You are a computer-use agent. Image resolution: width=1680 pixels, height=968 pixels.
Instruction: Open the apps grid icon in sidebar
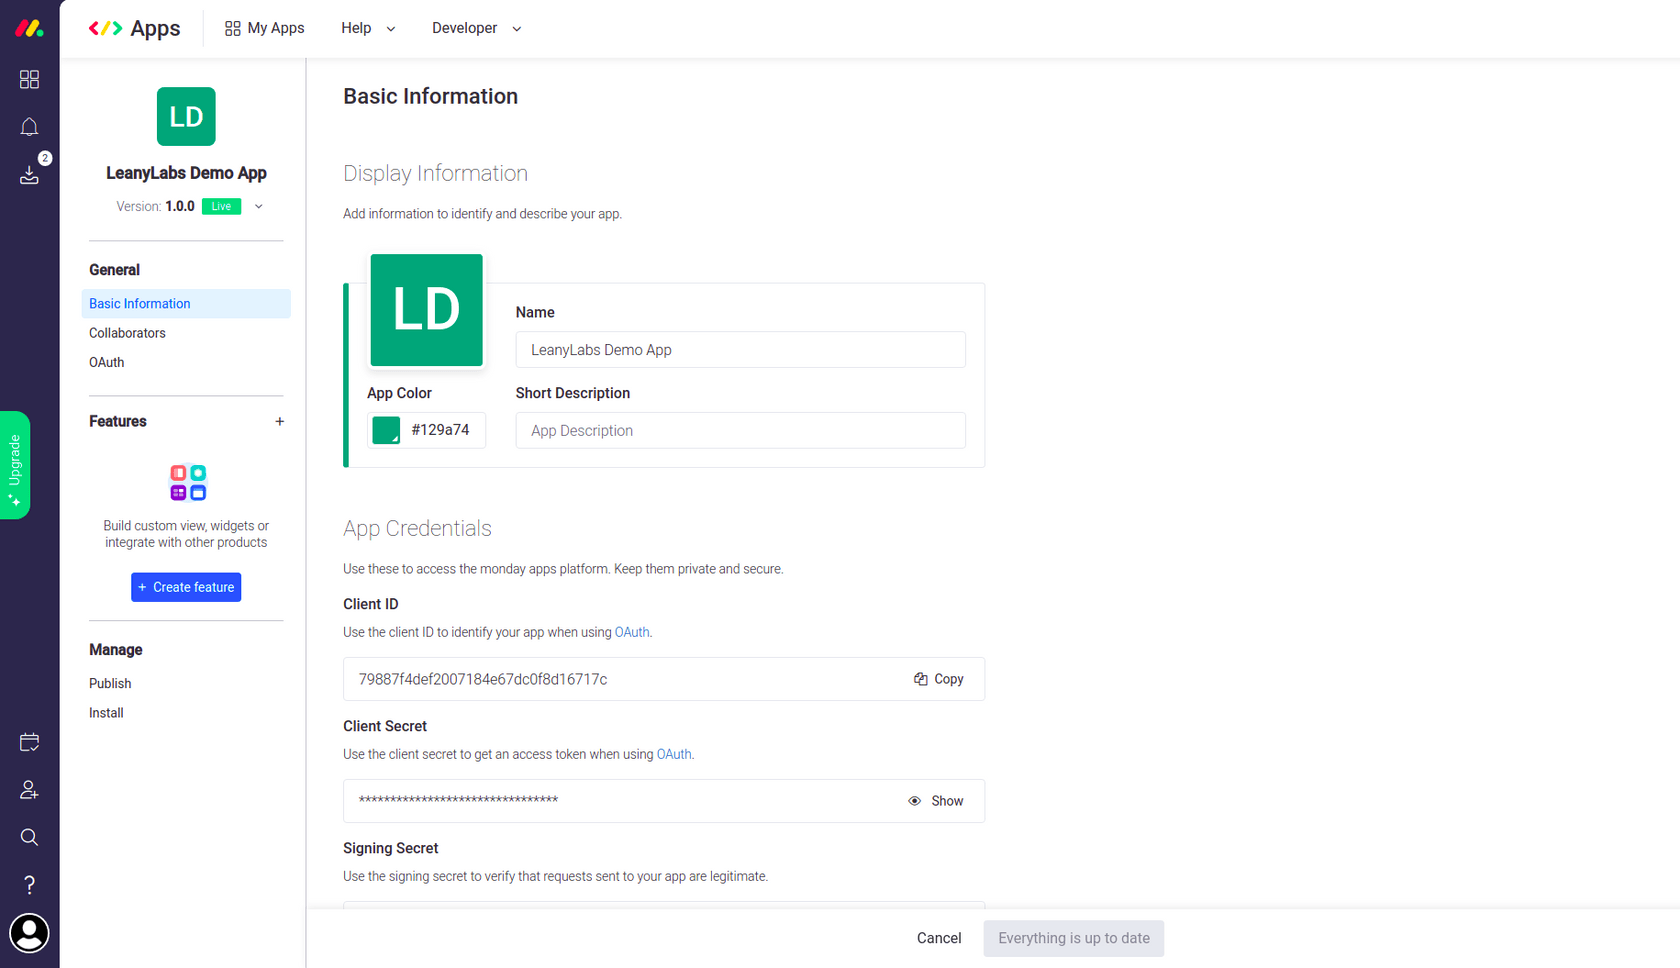click(29, 79)
